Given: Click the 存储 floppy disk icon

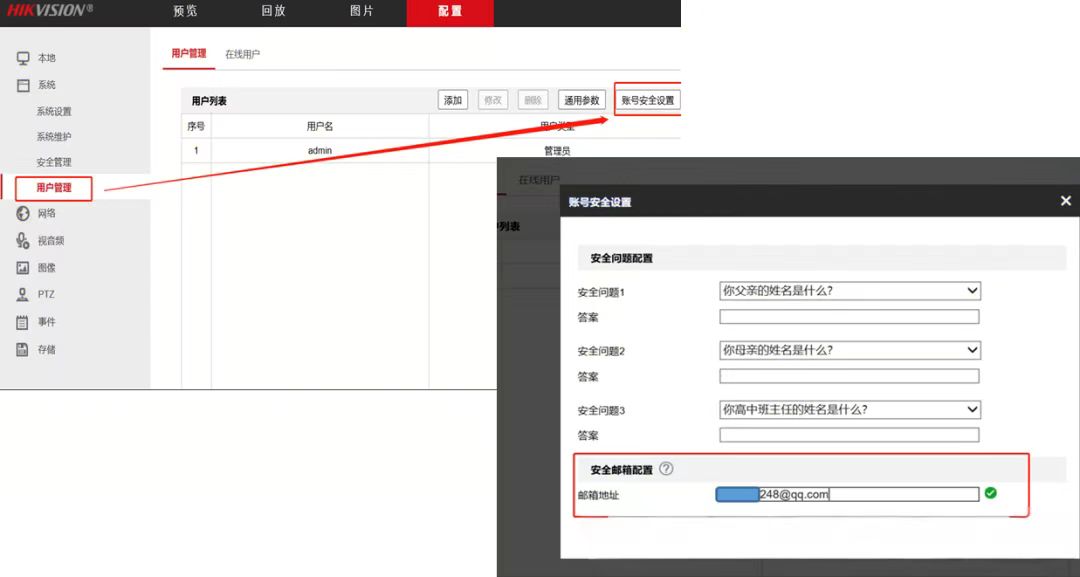Looking at the screenshot, I should click(x=23, y=349).
